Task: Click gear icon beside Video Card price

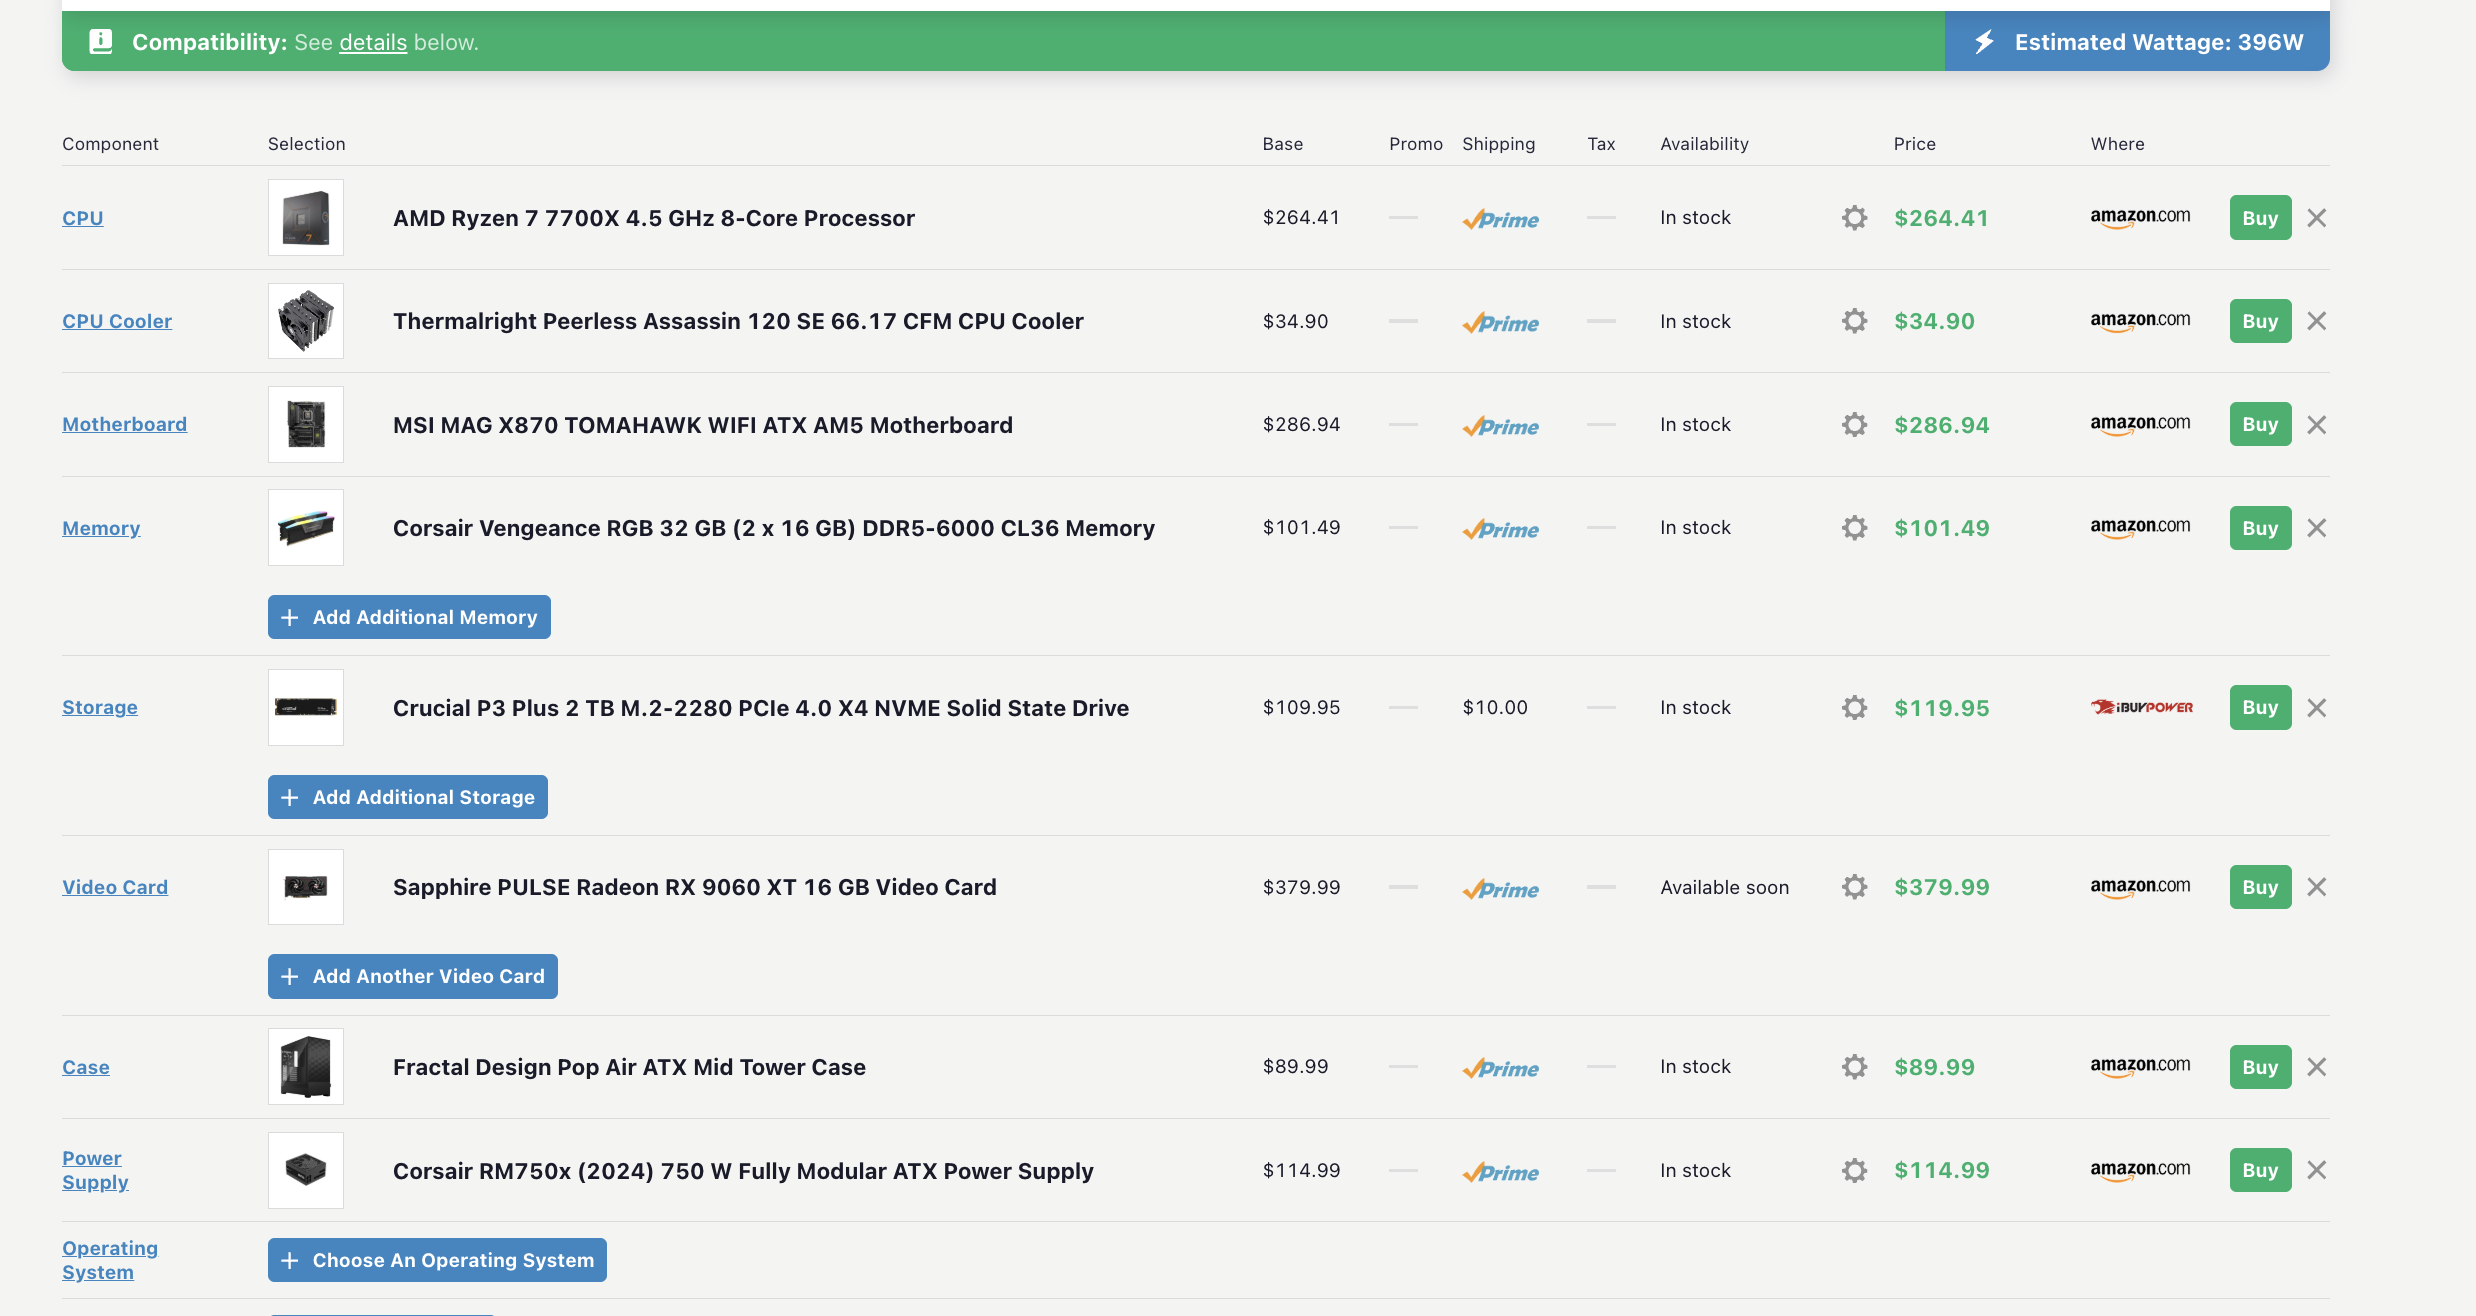Action: coord(1854,887)
